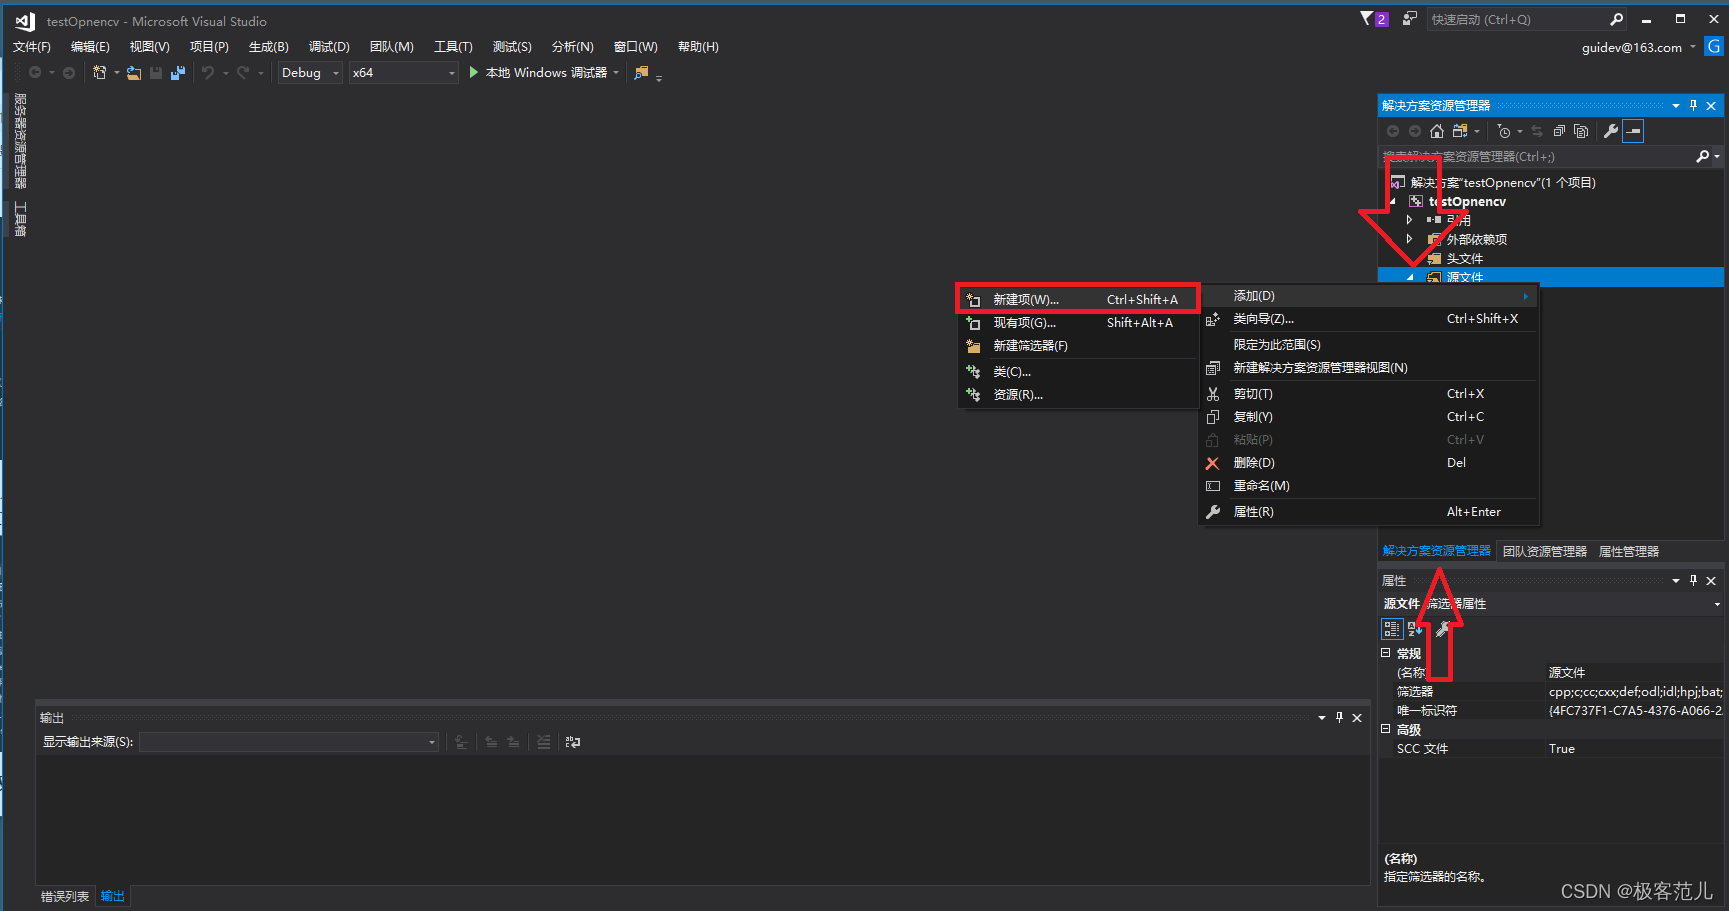Click 类向导(Z)... in the context menu
The image size is (1729, 911).
1369,319
